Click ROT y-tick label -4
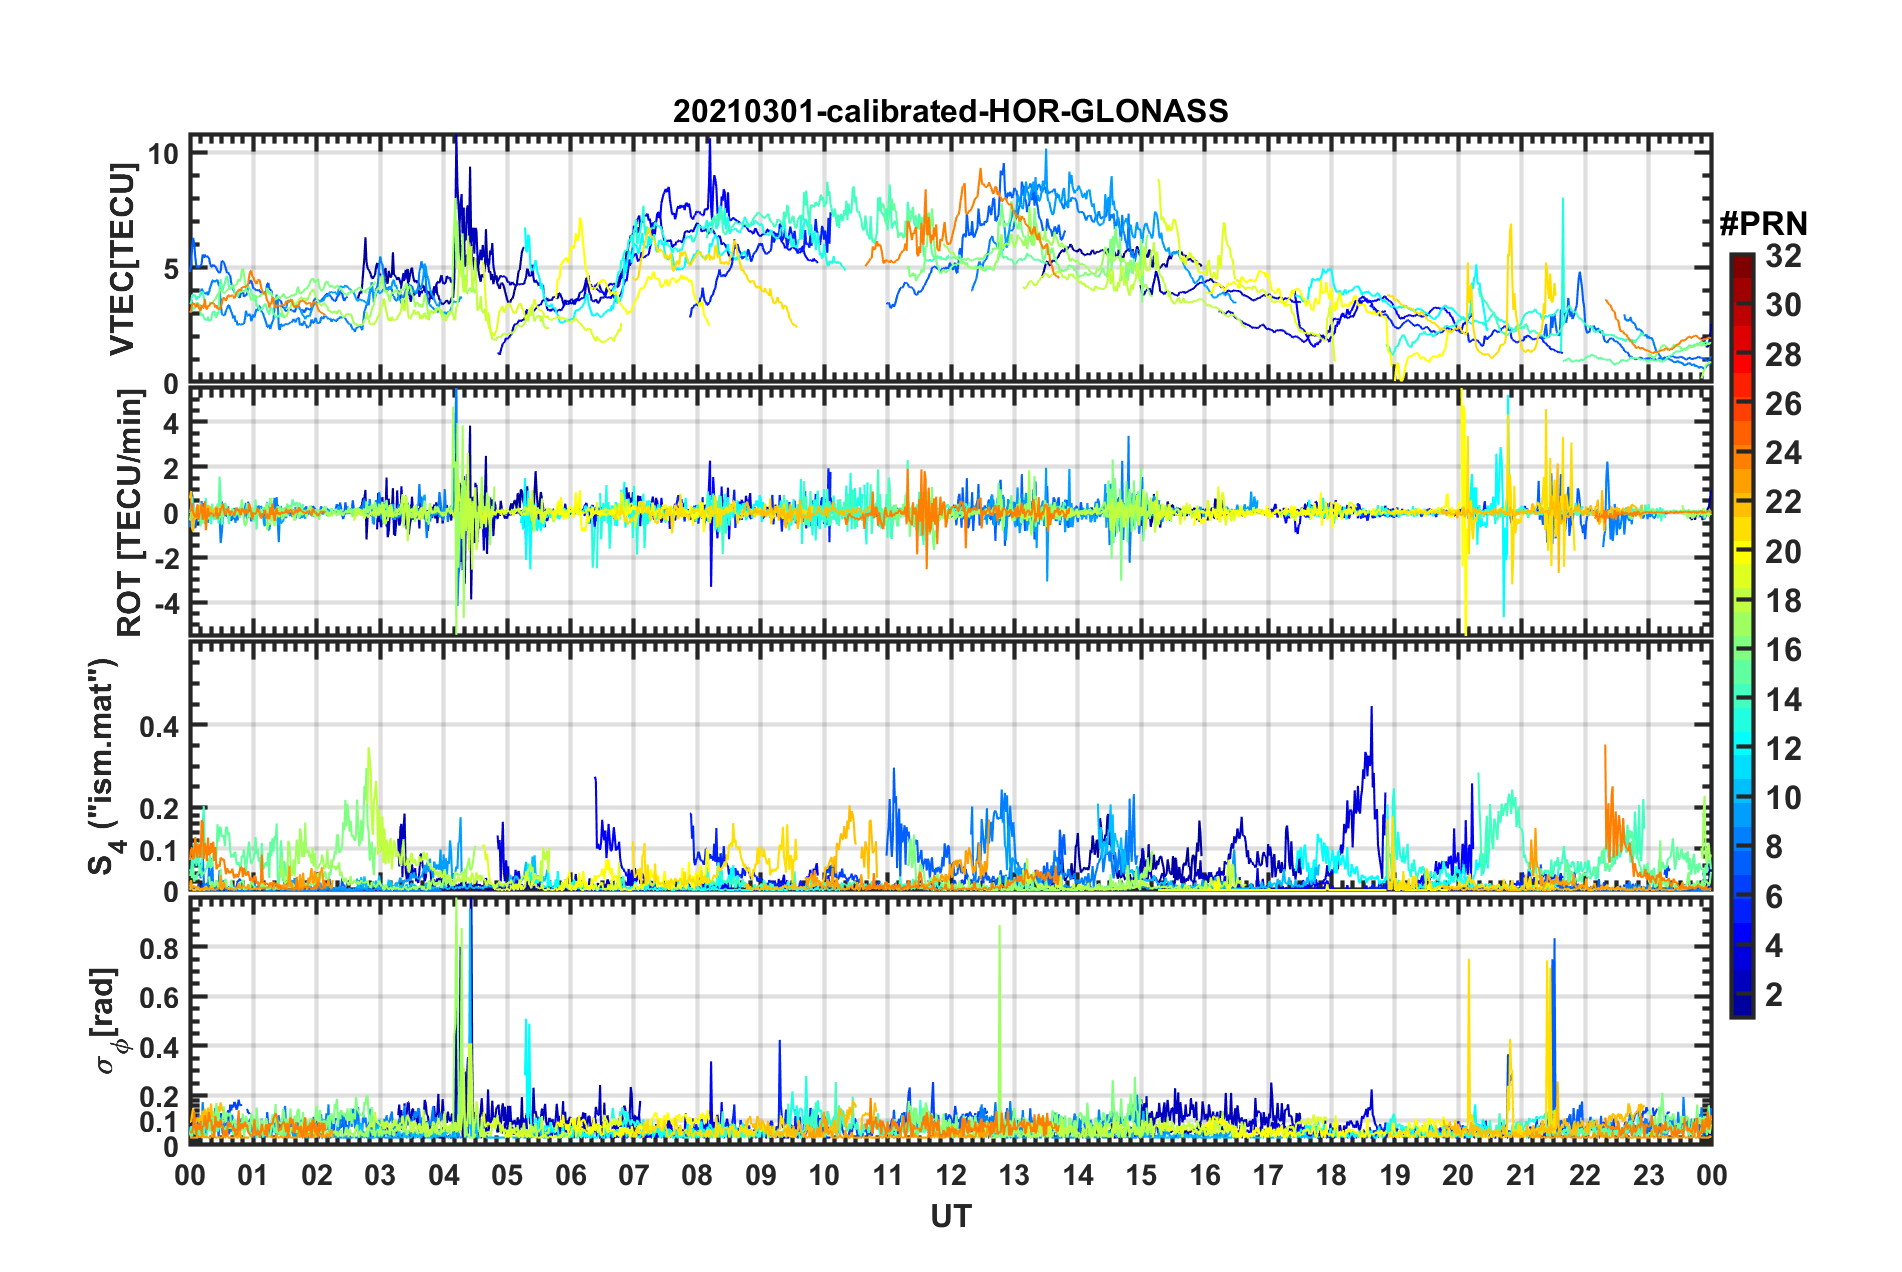 [x=166, y=603]
